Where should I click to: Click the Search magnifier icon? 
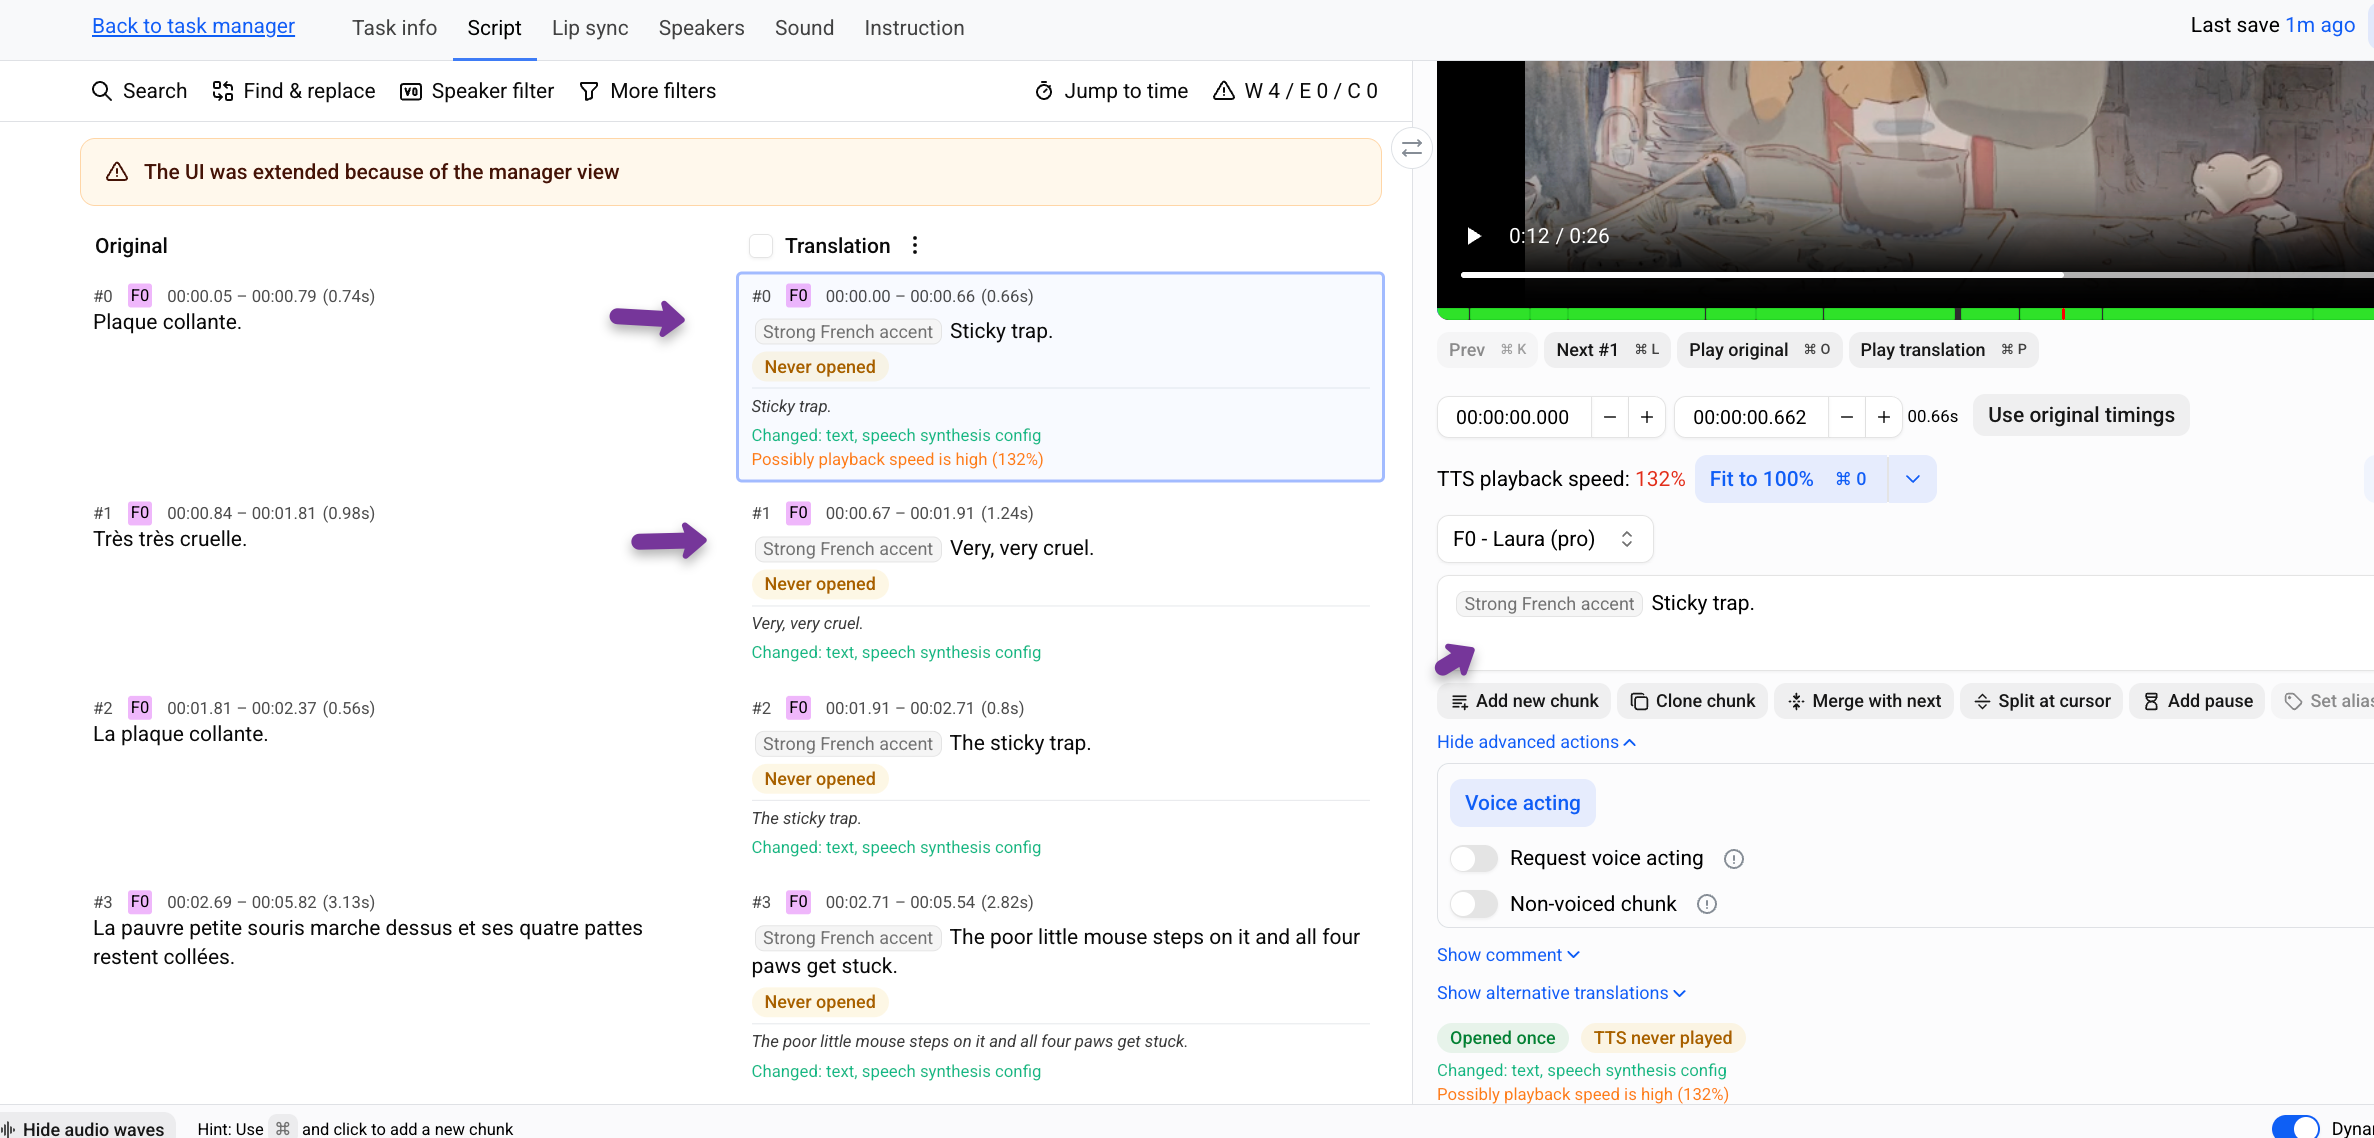(x=101, y=91)
